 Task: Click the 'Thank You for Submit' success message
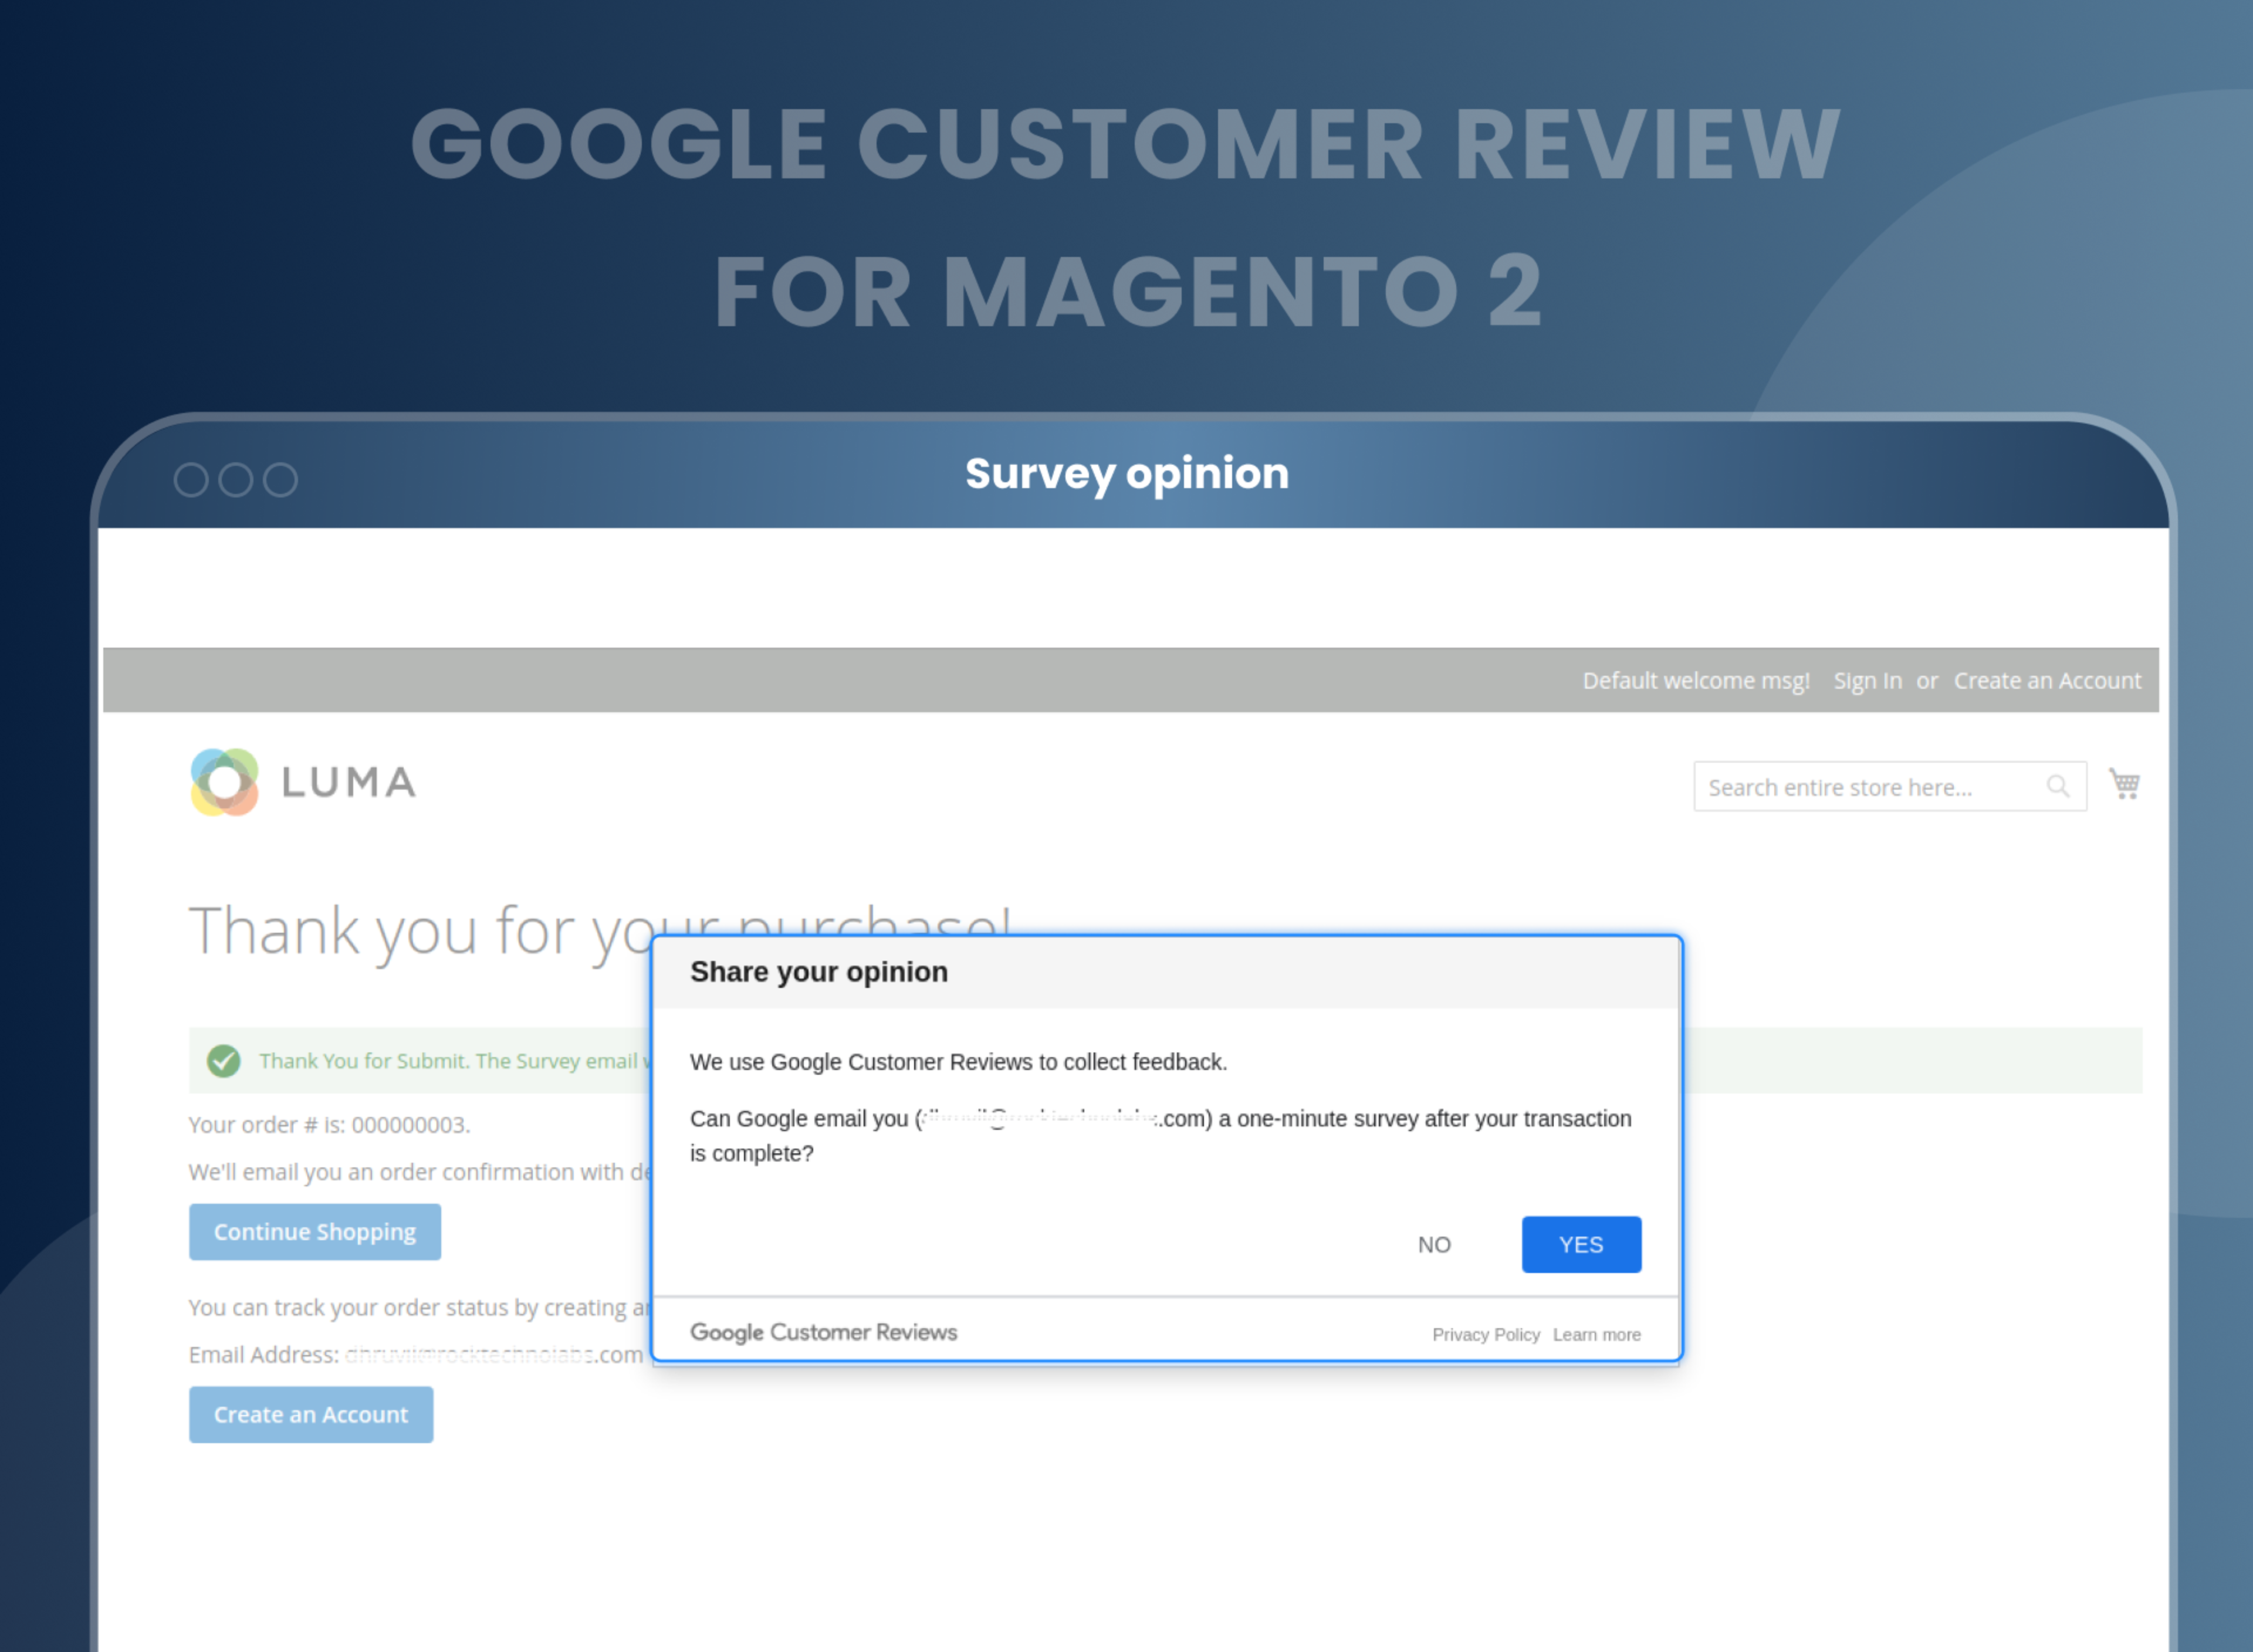(x=454, y=1061)
